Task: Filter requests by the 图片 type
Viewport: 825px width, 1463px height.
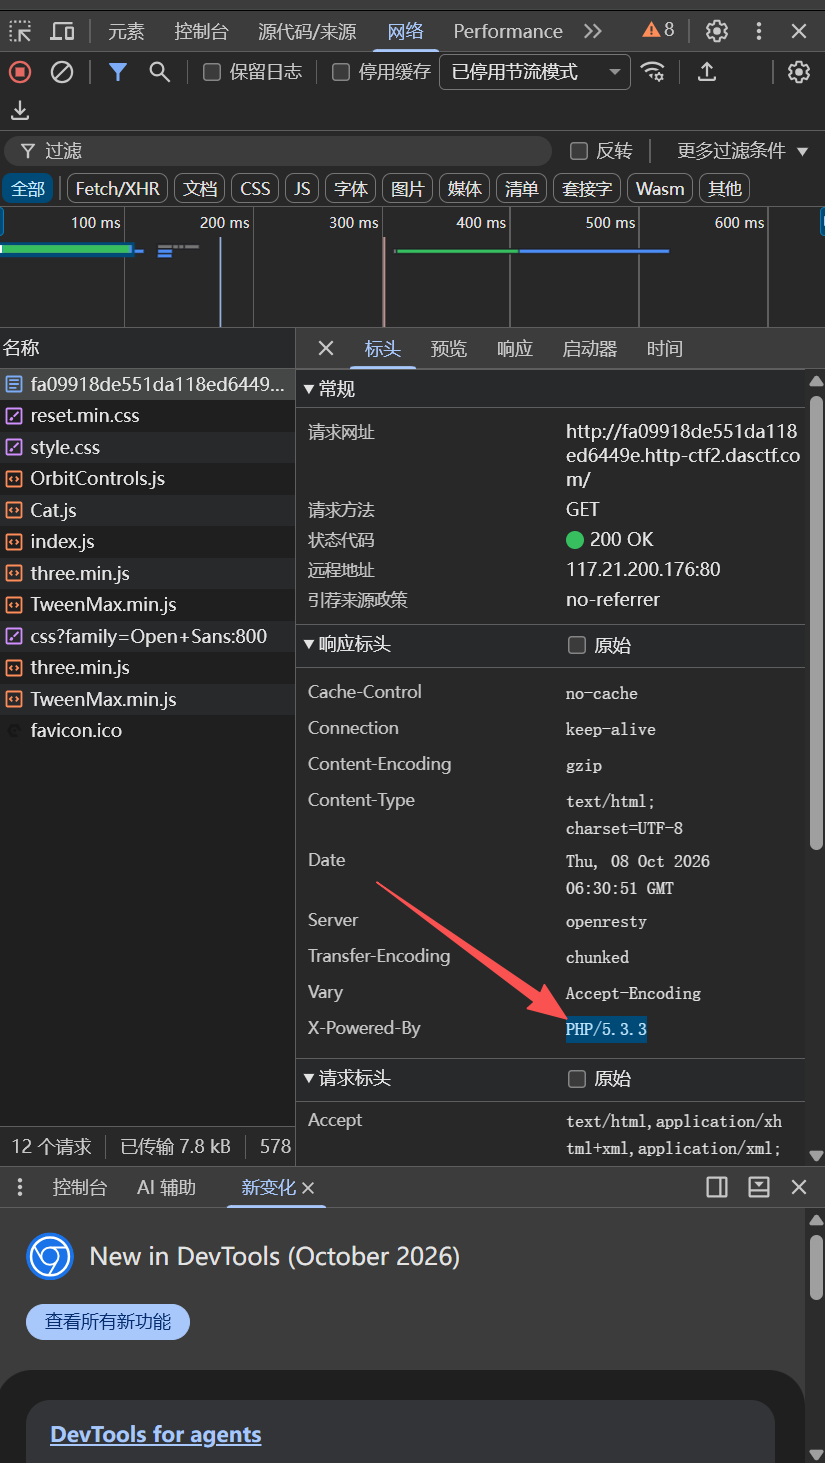Action: click(x=408, y=189)
